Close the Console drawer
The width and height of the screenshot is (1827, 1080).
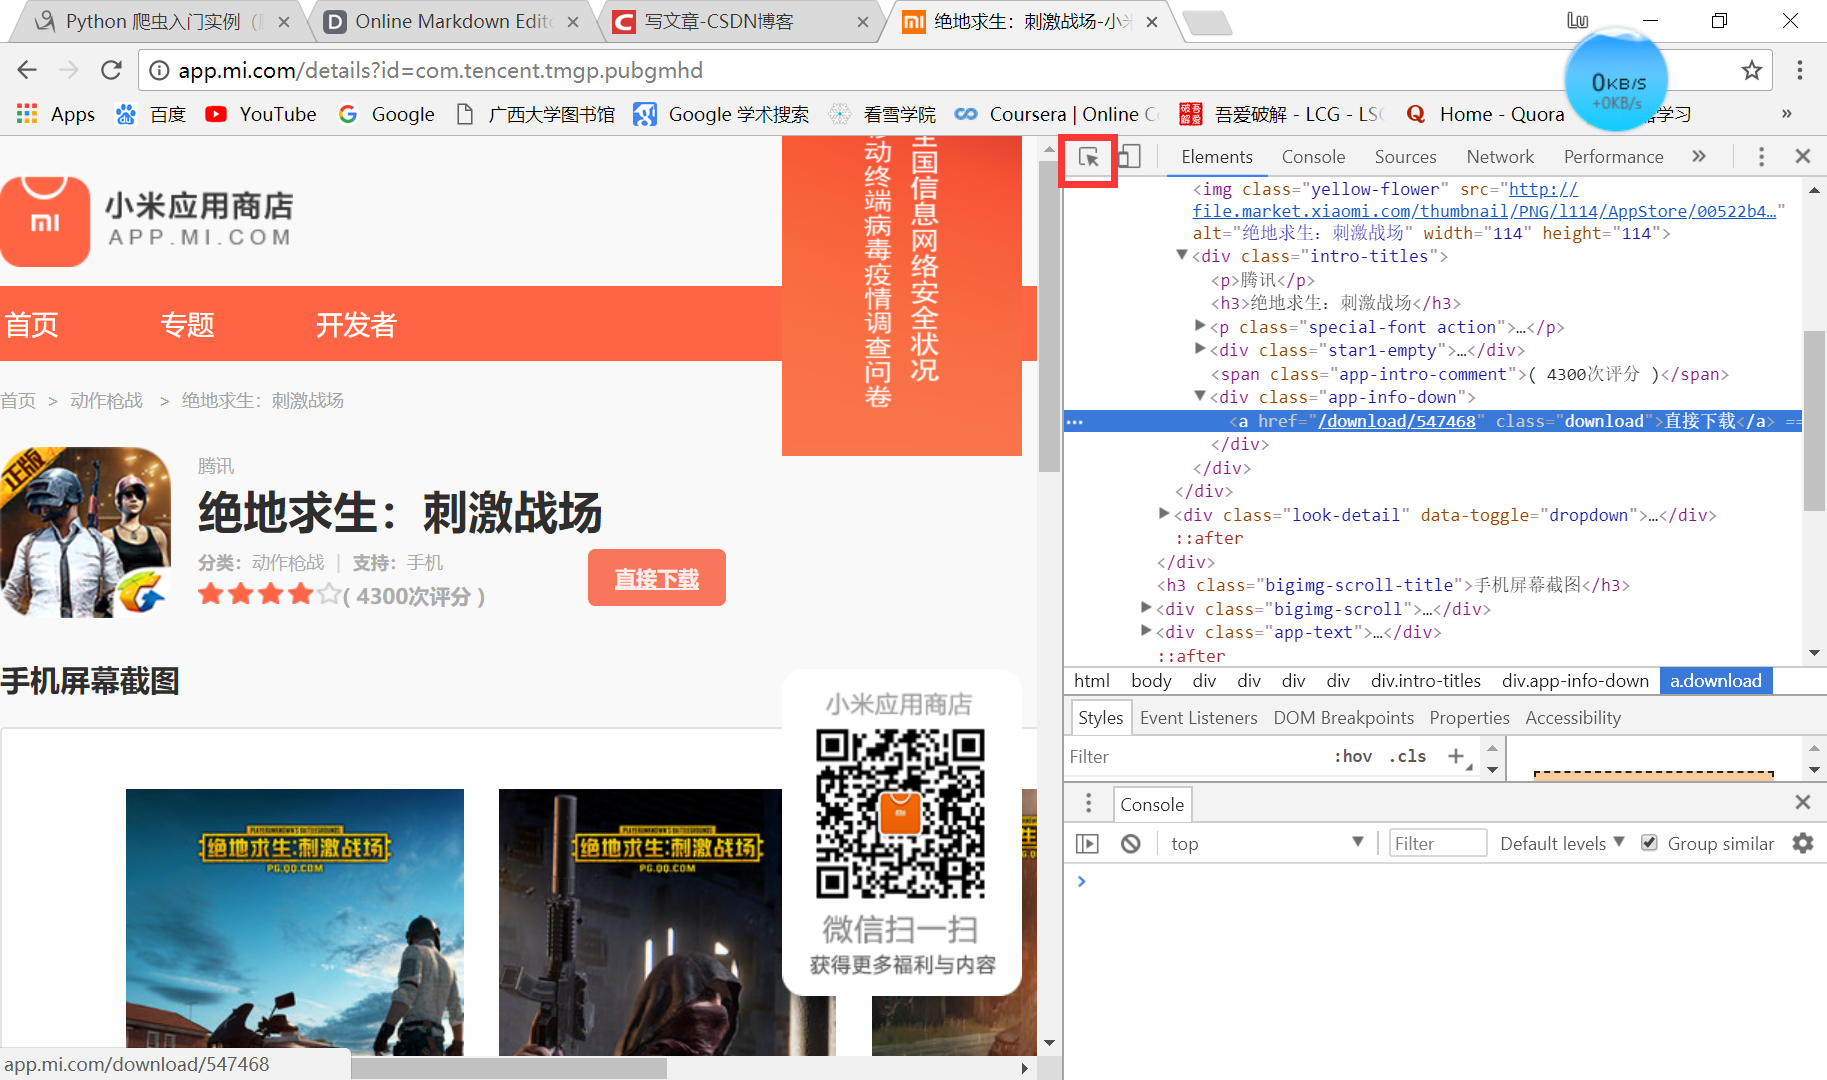[1803, 802]
